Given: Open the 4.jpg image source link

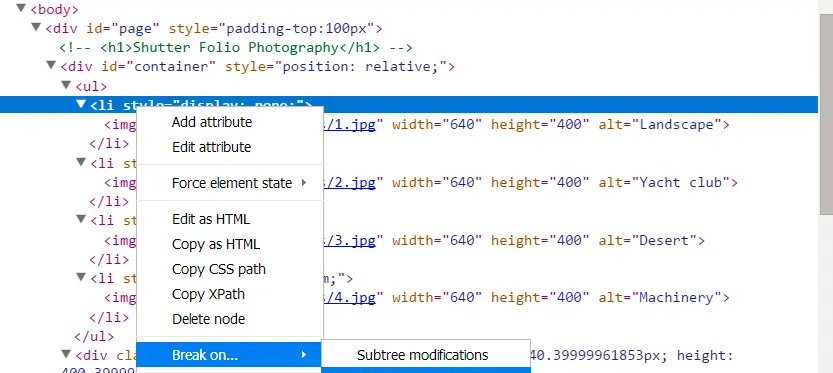Looking at the screenshot, I should [353, 297].
